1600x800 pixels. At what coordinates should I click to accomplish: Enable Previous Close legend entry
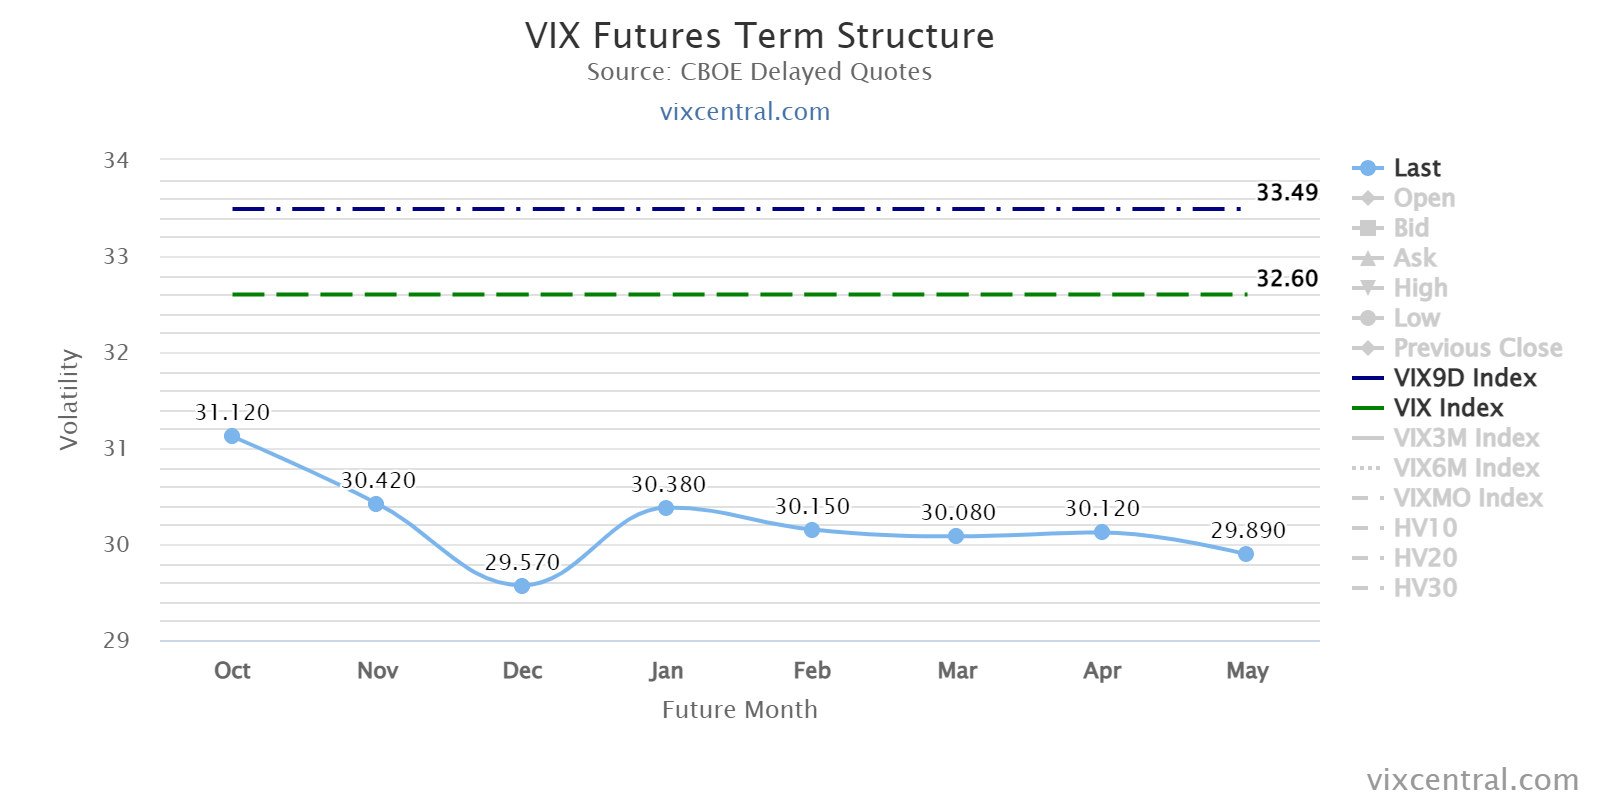1457,348
